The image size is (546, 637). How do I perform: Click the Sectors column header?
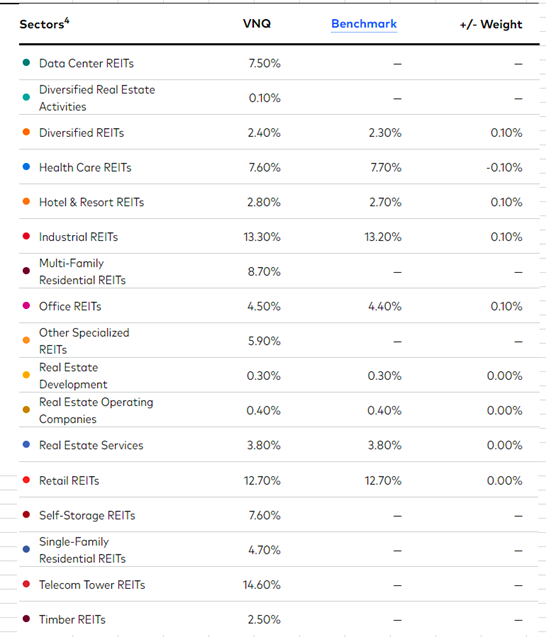tap(44, 24)
